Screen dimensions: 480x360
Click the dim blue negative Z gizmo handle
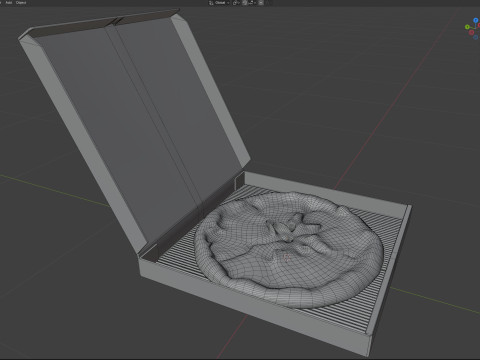tap(476, 37)
